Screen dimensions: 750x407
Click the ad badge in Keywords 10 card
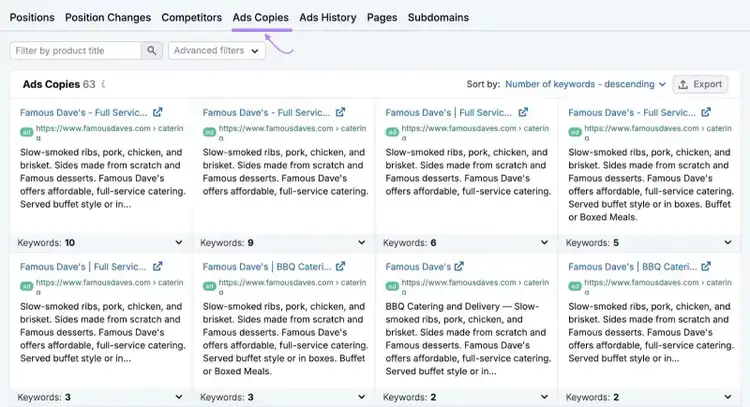pyautogui.click(x=26, y=132)
